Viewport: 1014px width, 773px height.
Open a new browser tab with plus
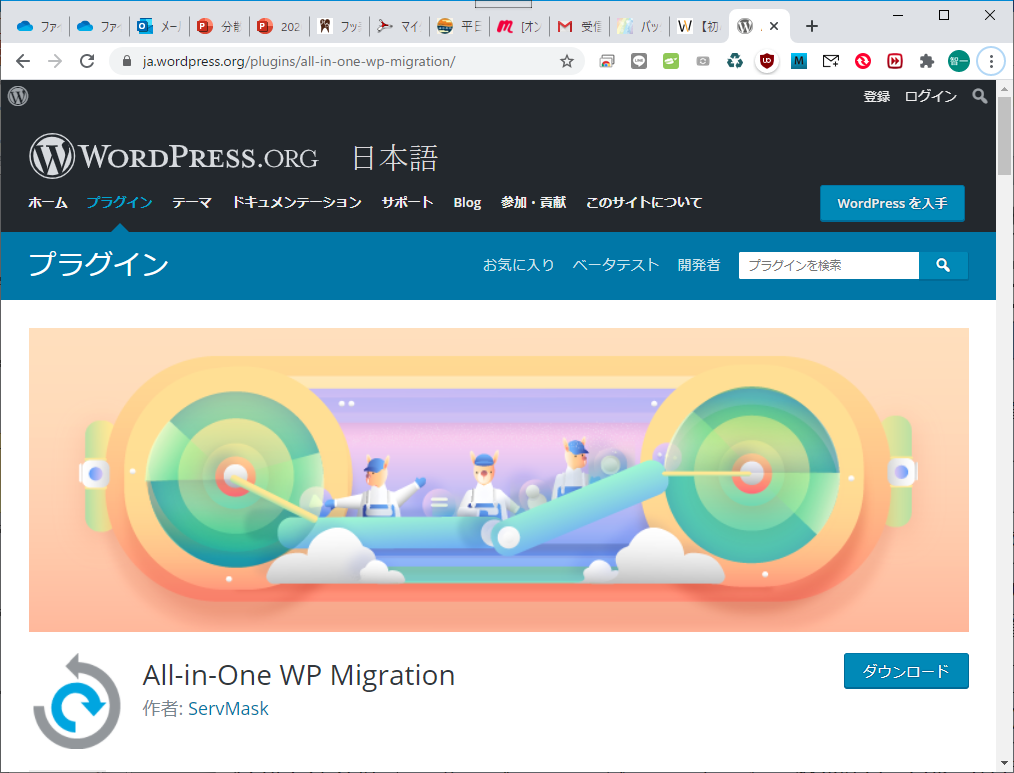point(812,26)
